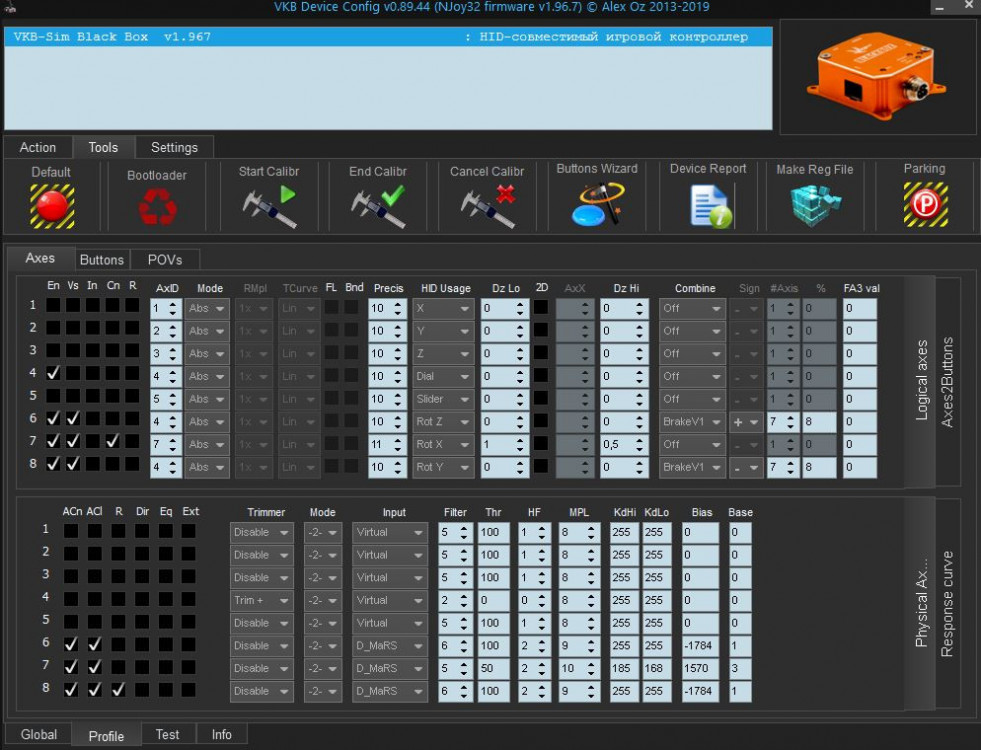981x750 pixels.
Task: Open the Device Report
Action: [709, 204]
